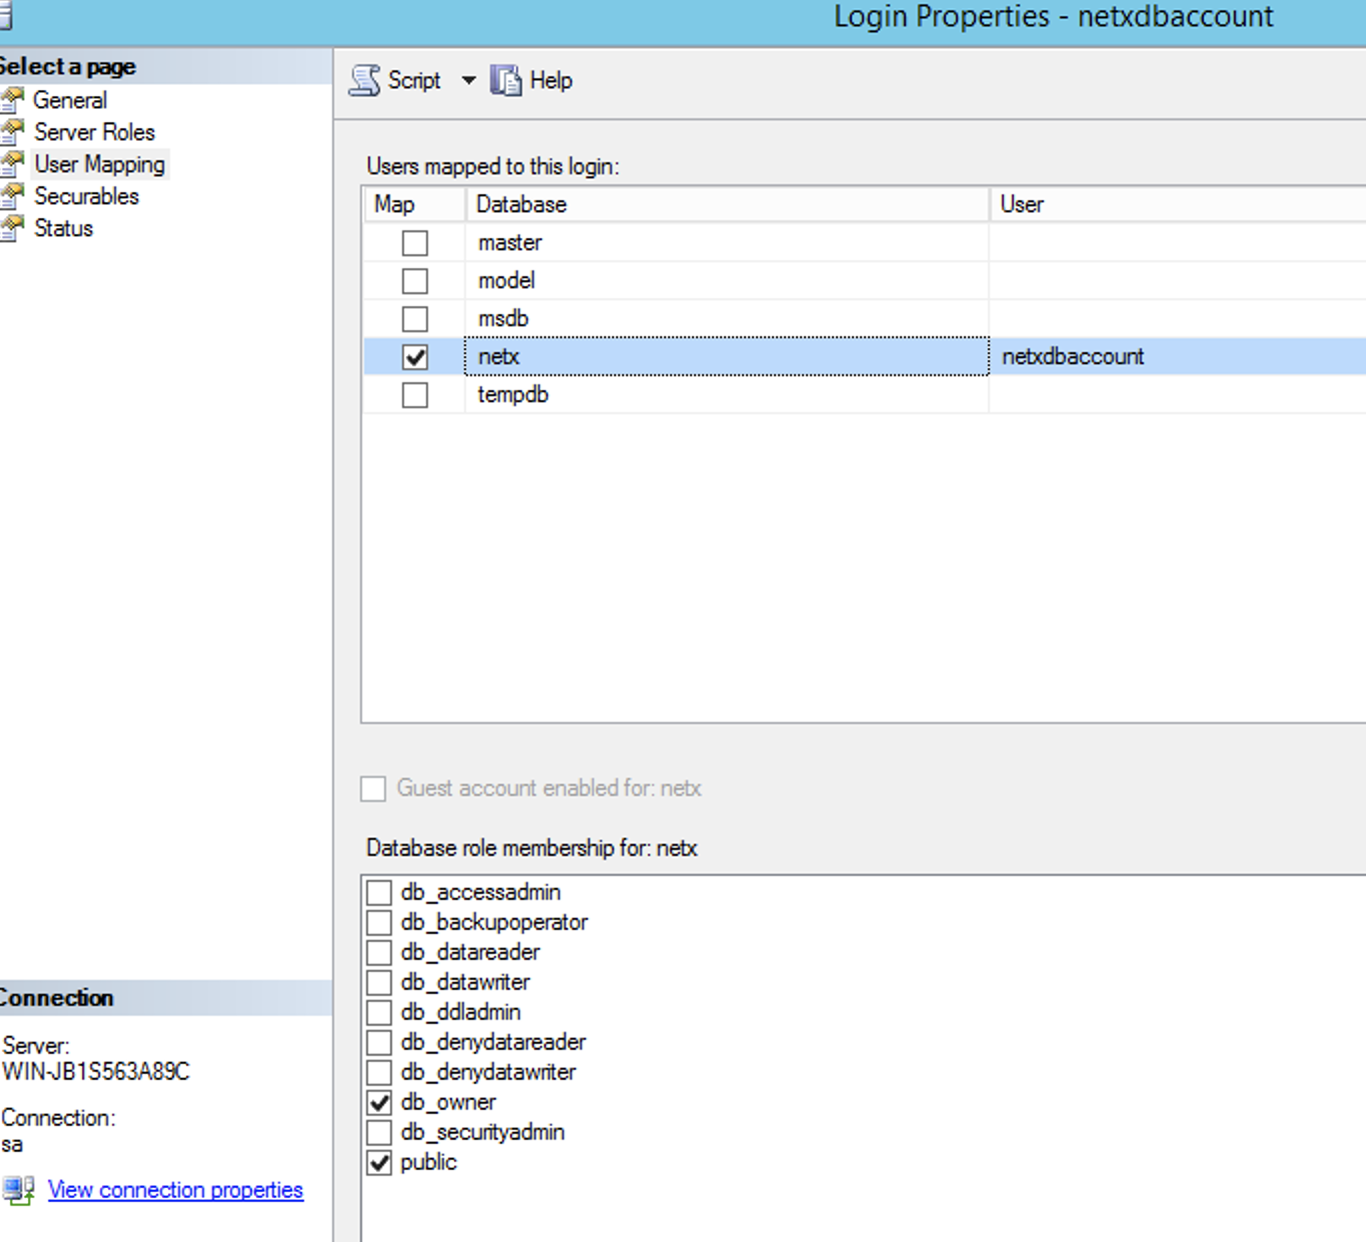Click the User Mapping page icon

pyautogui.click(x=12, y=164)
